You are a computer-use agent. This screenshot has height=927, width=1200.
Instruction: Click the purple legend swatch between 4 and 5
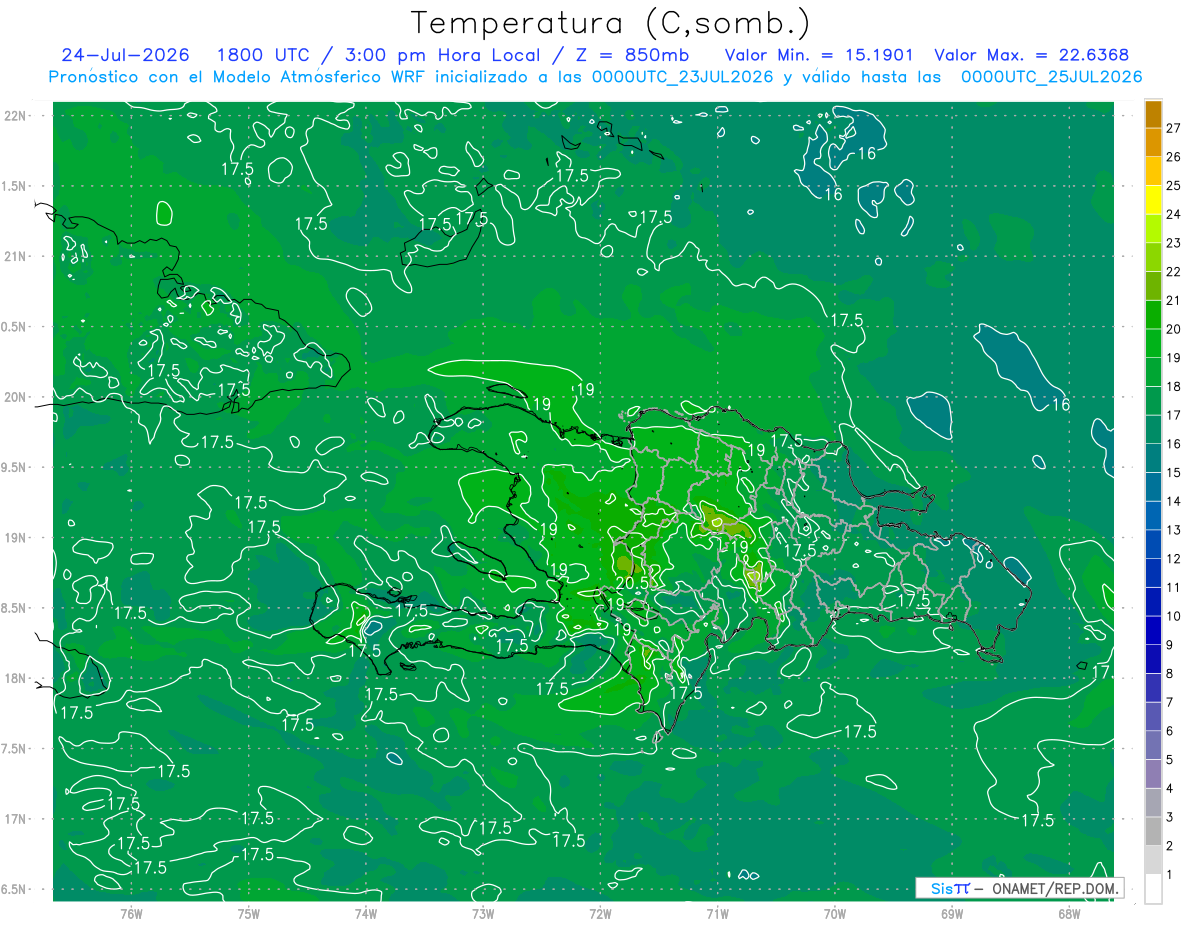[x=1153, y=775]
